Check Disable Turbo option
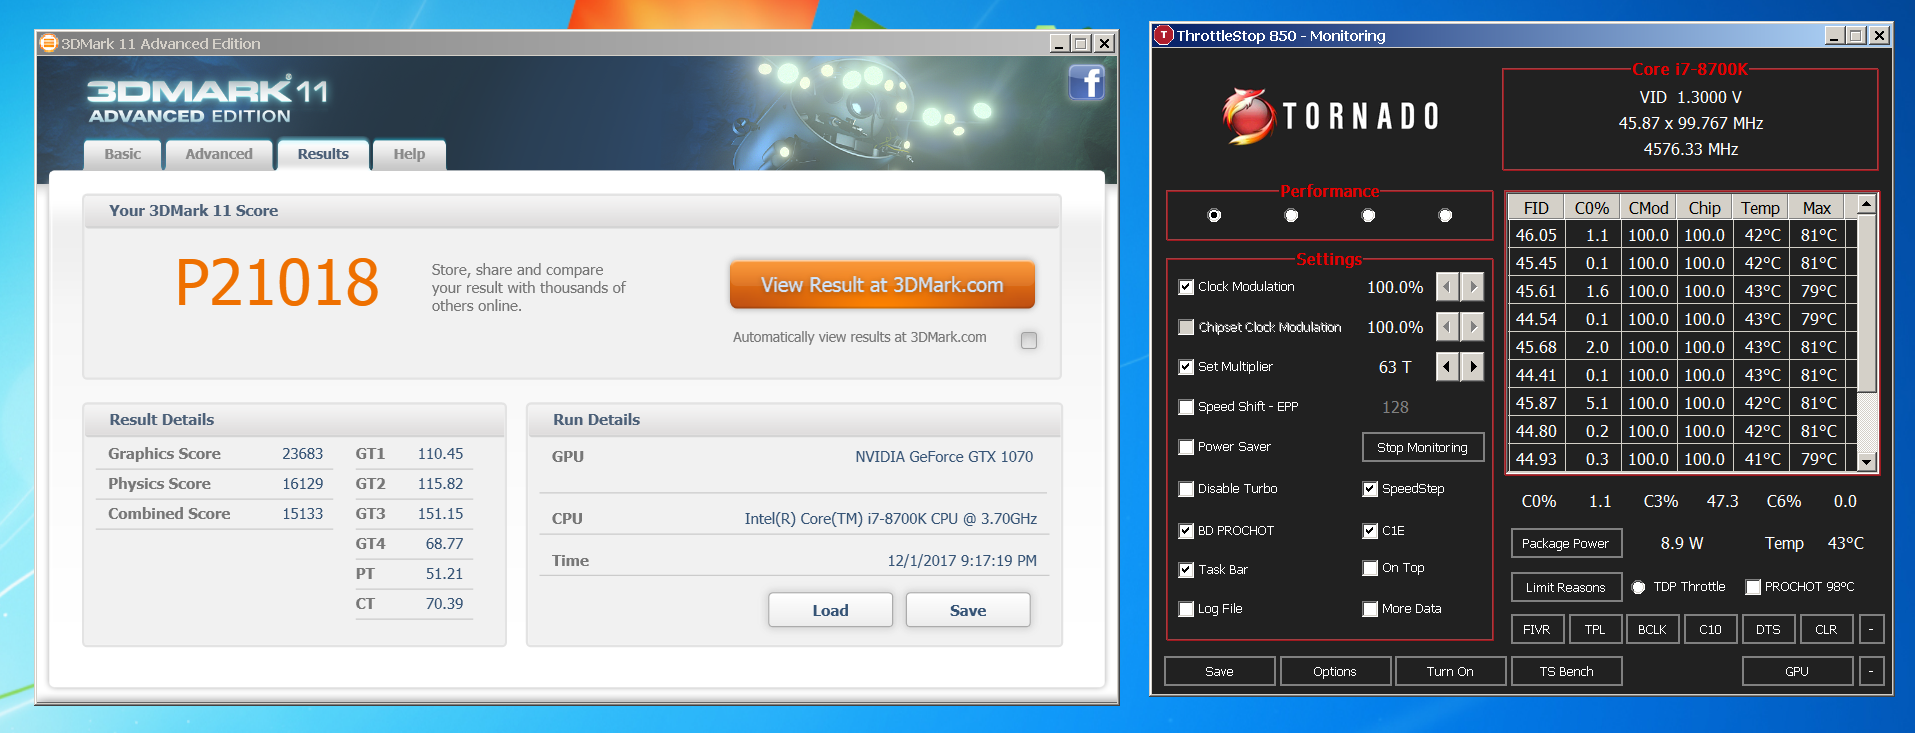 [x=1186, y=489]
